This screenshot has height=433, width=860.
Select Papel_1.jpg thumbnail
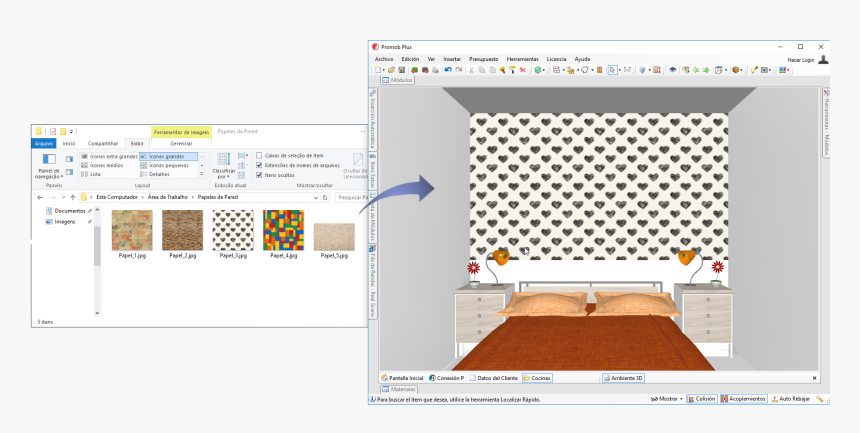tap(132, 230)
